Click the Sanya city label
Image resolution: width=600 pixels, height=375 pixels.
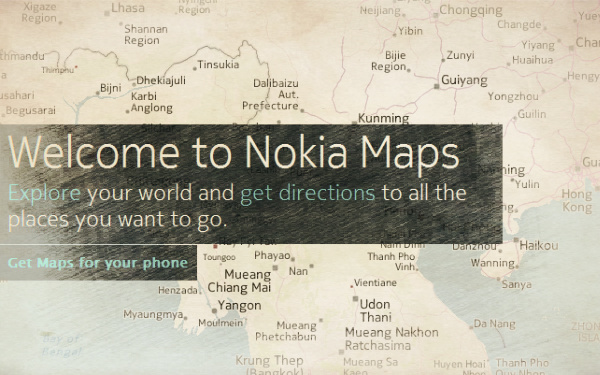[x=517, y=285]
